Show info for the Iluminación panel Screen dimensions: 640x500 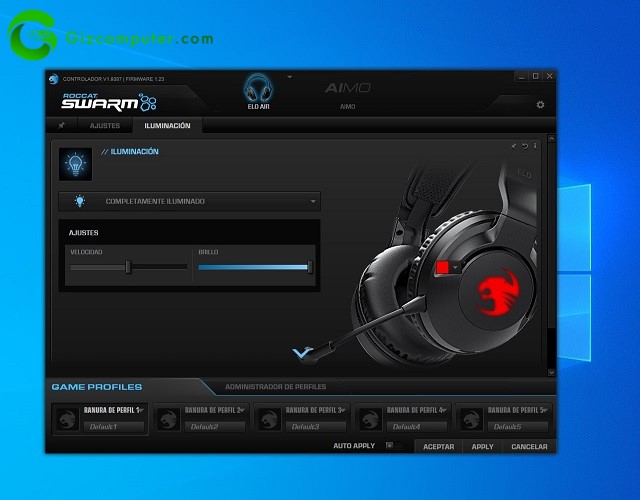[535, 146]
